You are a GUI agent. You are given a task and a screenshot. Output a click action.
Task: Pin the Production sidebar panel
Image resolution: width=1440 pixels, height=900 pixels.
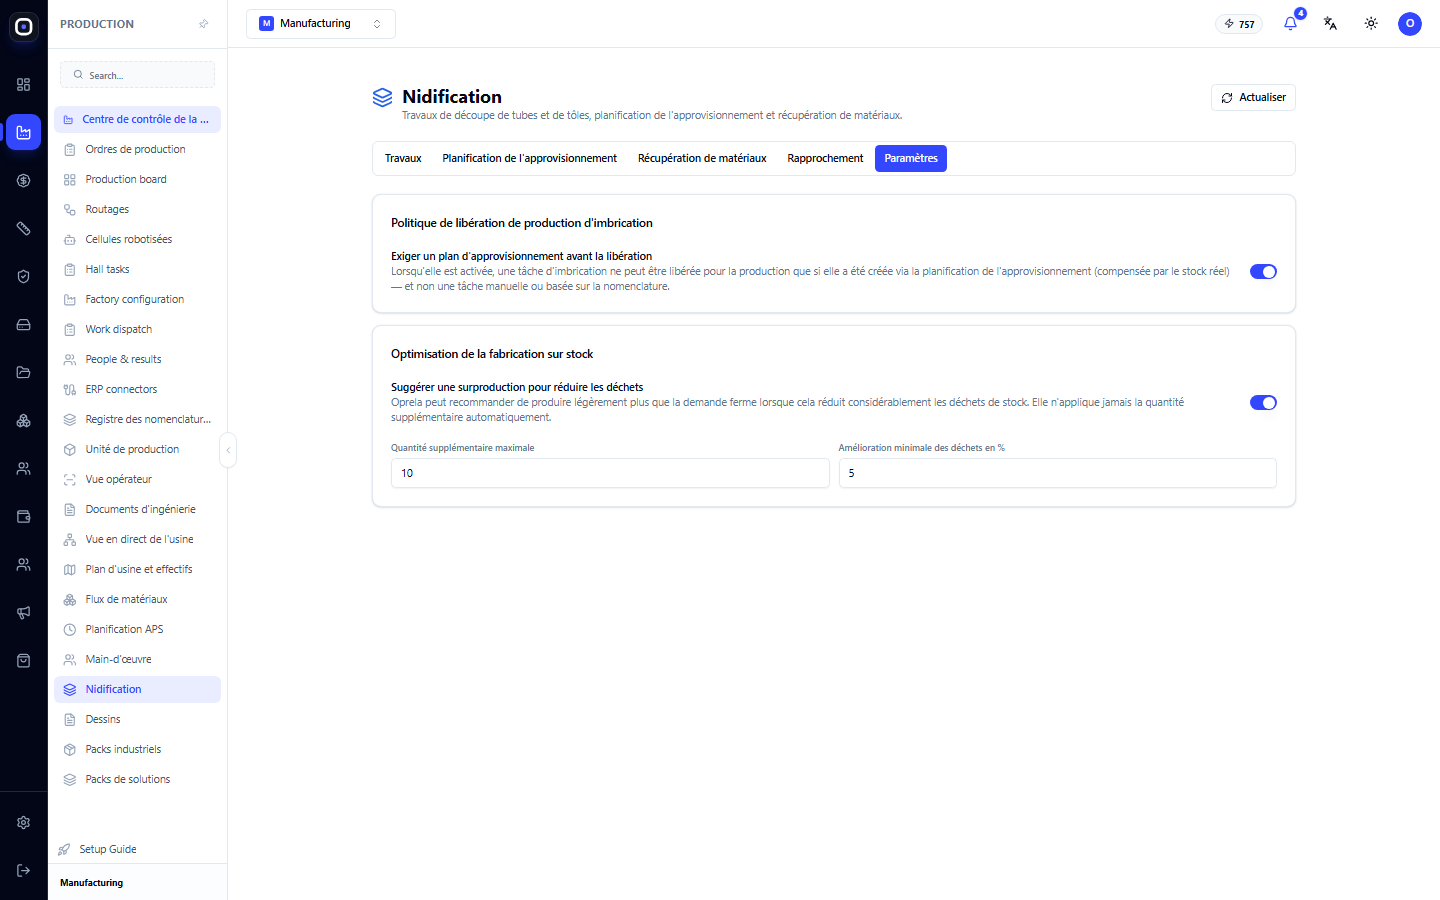(x=204, y=24)
